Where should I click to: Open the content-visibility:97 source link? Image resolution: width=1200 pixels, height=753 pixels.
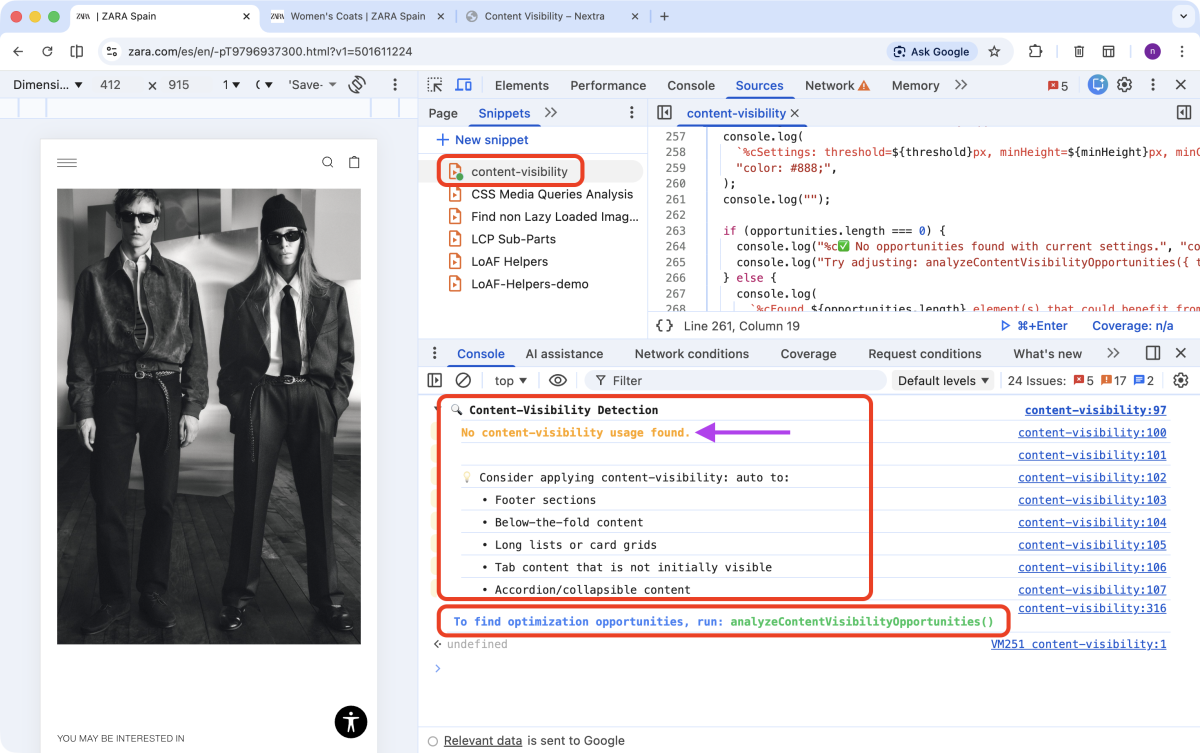(1095, 410)
